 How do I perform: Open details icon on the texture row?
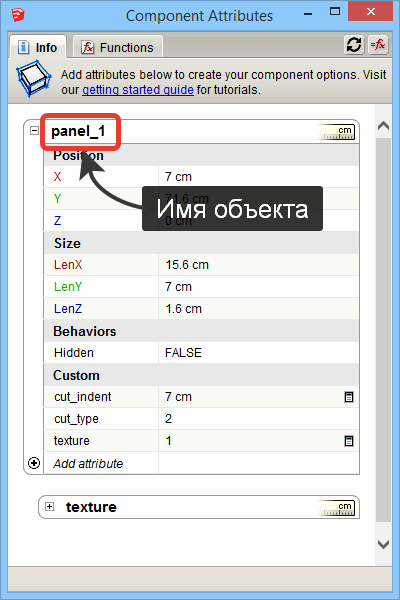pyautogui.click(x=349, y=441)
